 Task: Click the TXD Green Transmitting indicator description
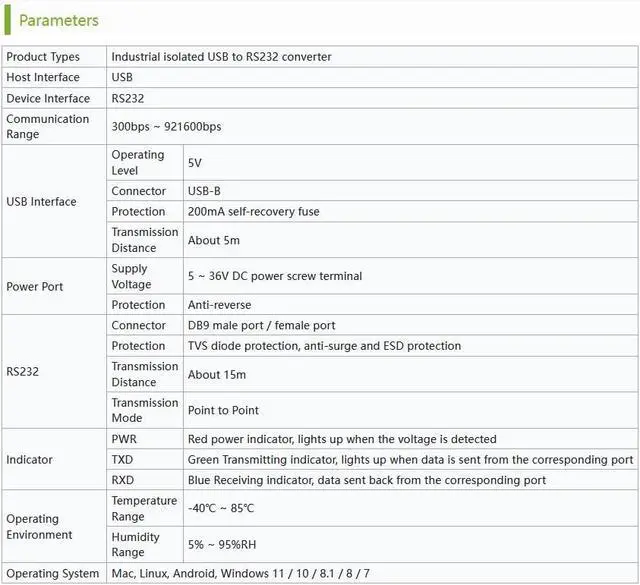pos(410,460)
